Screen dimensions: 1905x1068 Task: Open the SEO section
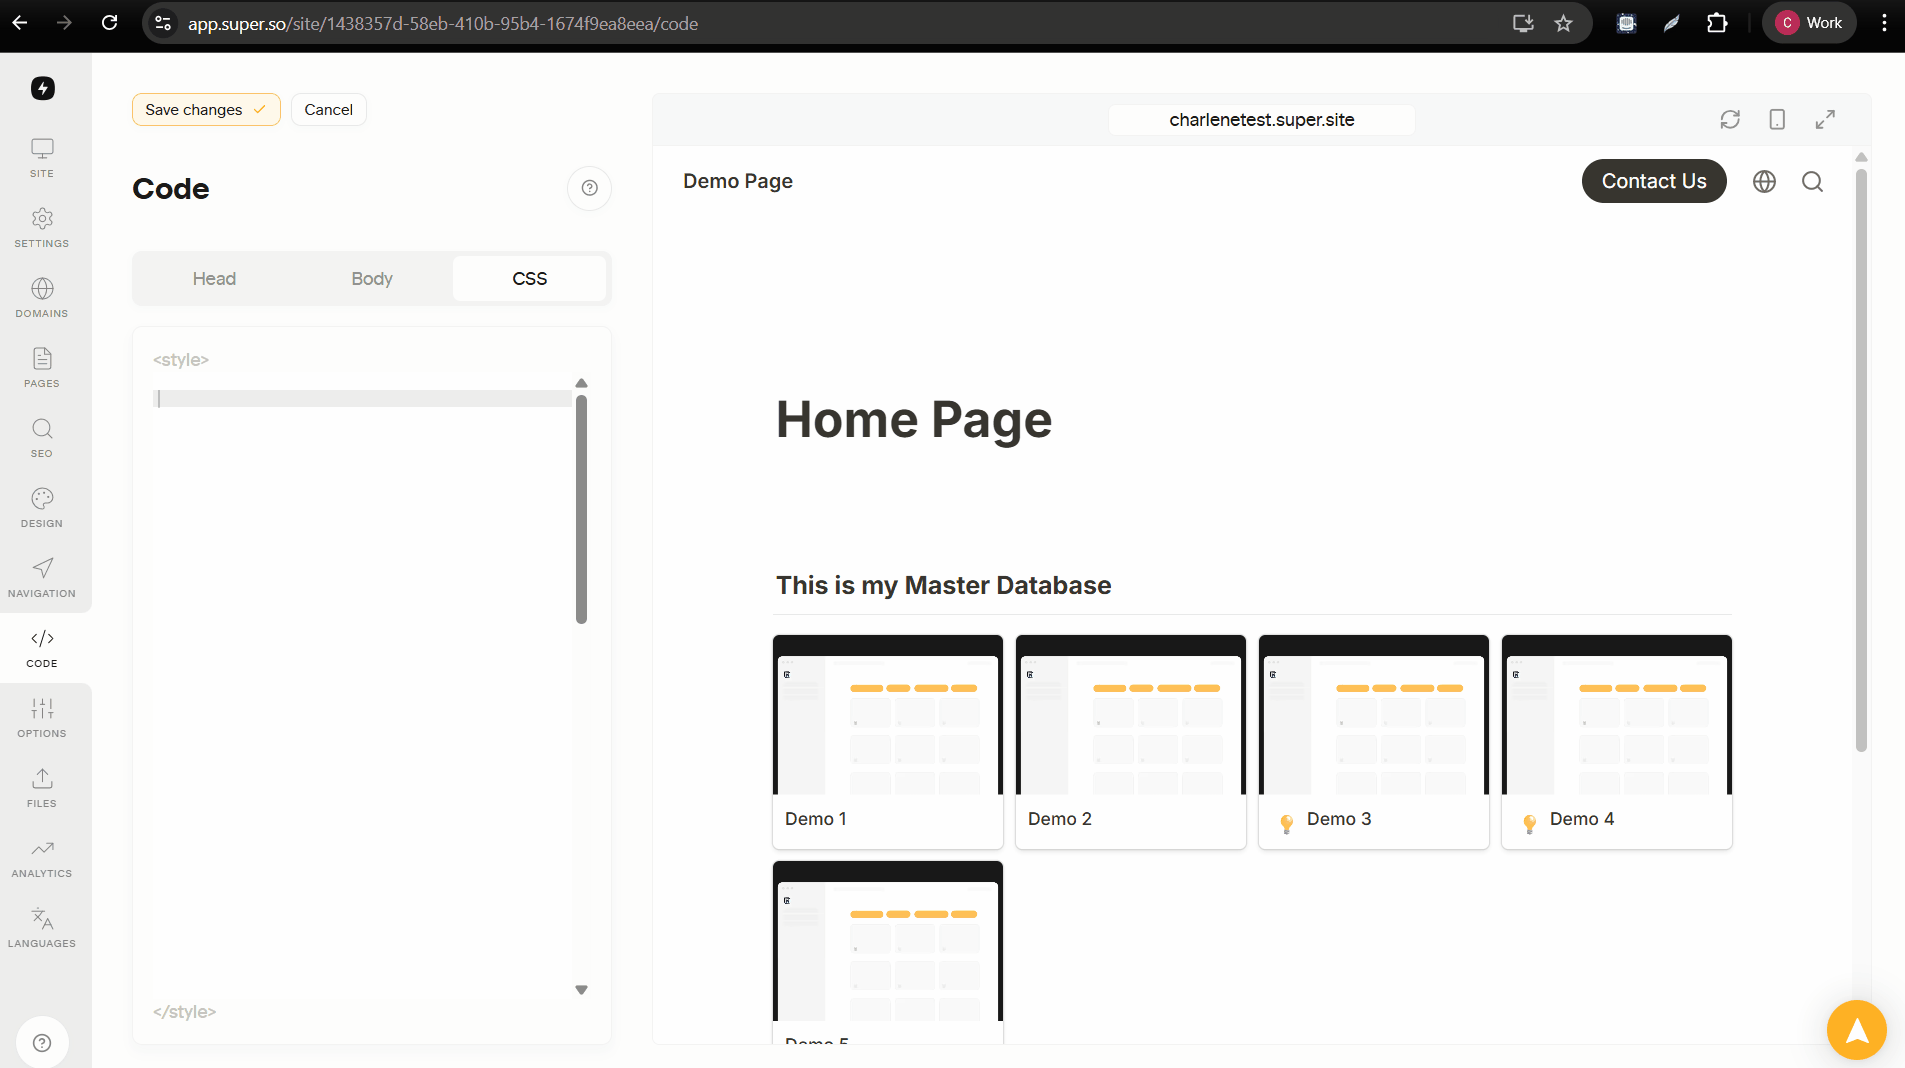tap(42, 438)
